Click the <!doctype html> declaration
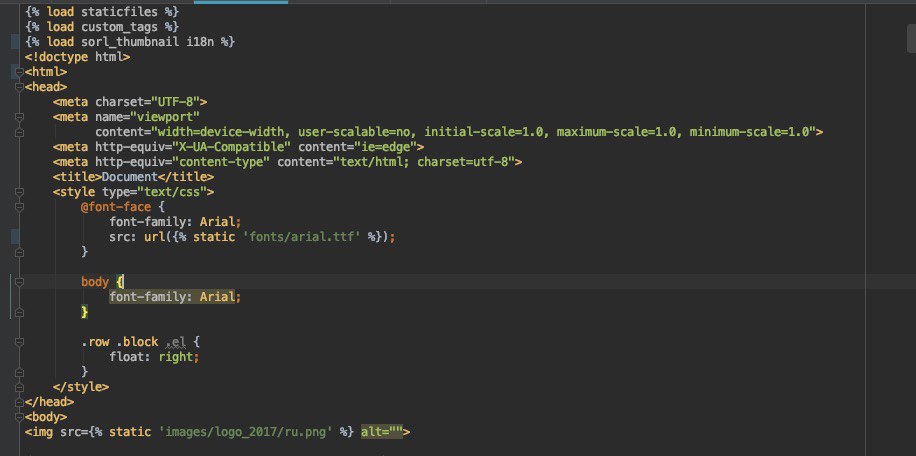 tap(78, 57)
